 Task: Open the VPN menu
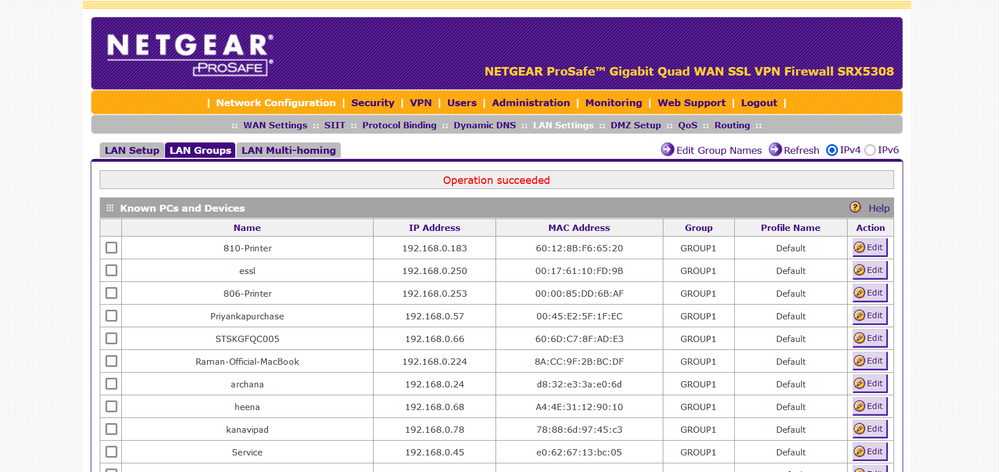tap(420, 103)
